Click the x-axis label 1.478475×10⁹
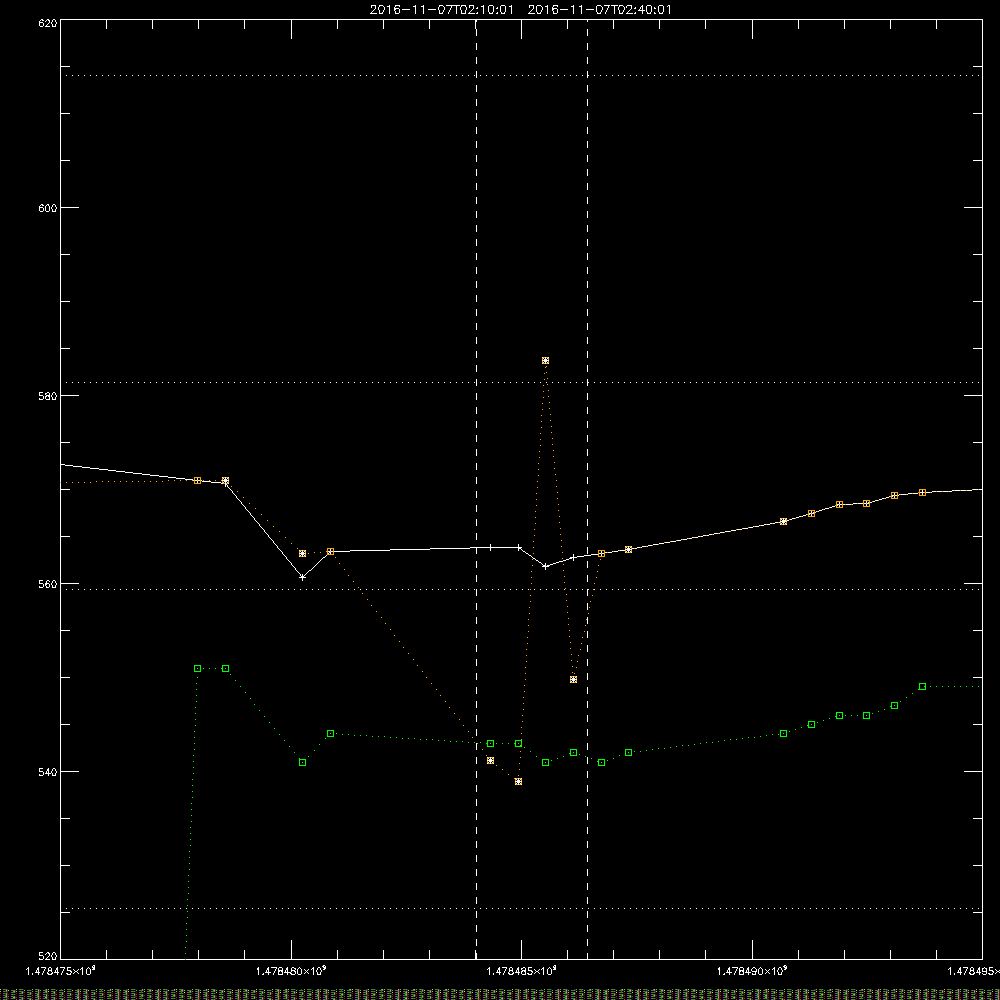The width and height of the screenshot is (1000, 1000). click(61, 971)
